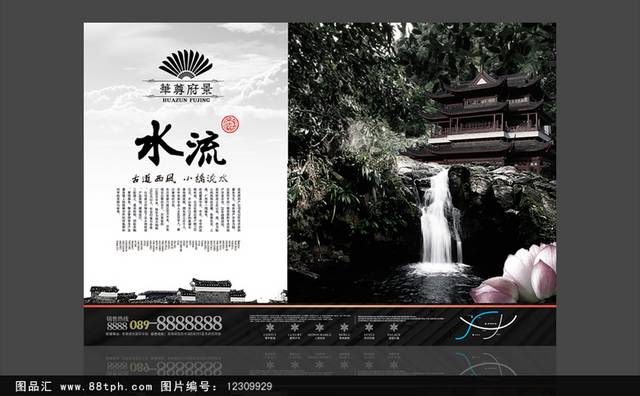640x396 pixels.
Task: Click the 華尊府景 title text
Action: (x=186, y=88)
